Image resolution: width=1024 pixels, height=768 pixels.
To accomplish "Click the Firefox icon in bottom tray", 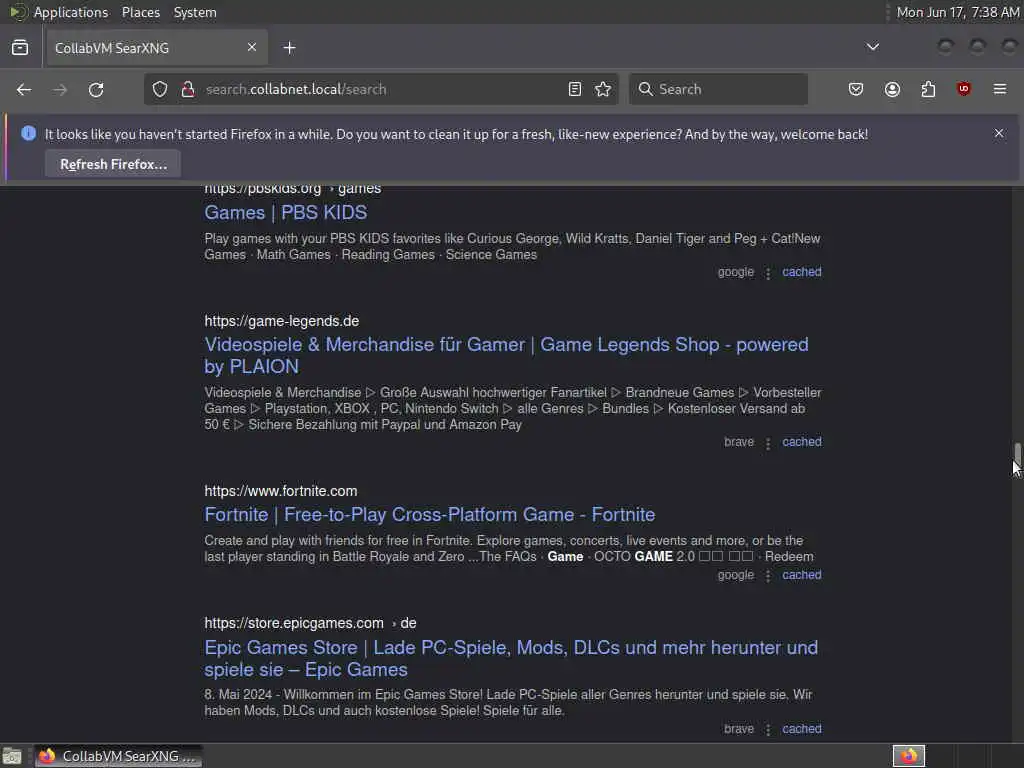I will pyautogui.click(x=909, y=756).
